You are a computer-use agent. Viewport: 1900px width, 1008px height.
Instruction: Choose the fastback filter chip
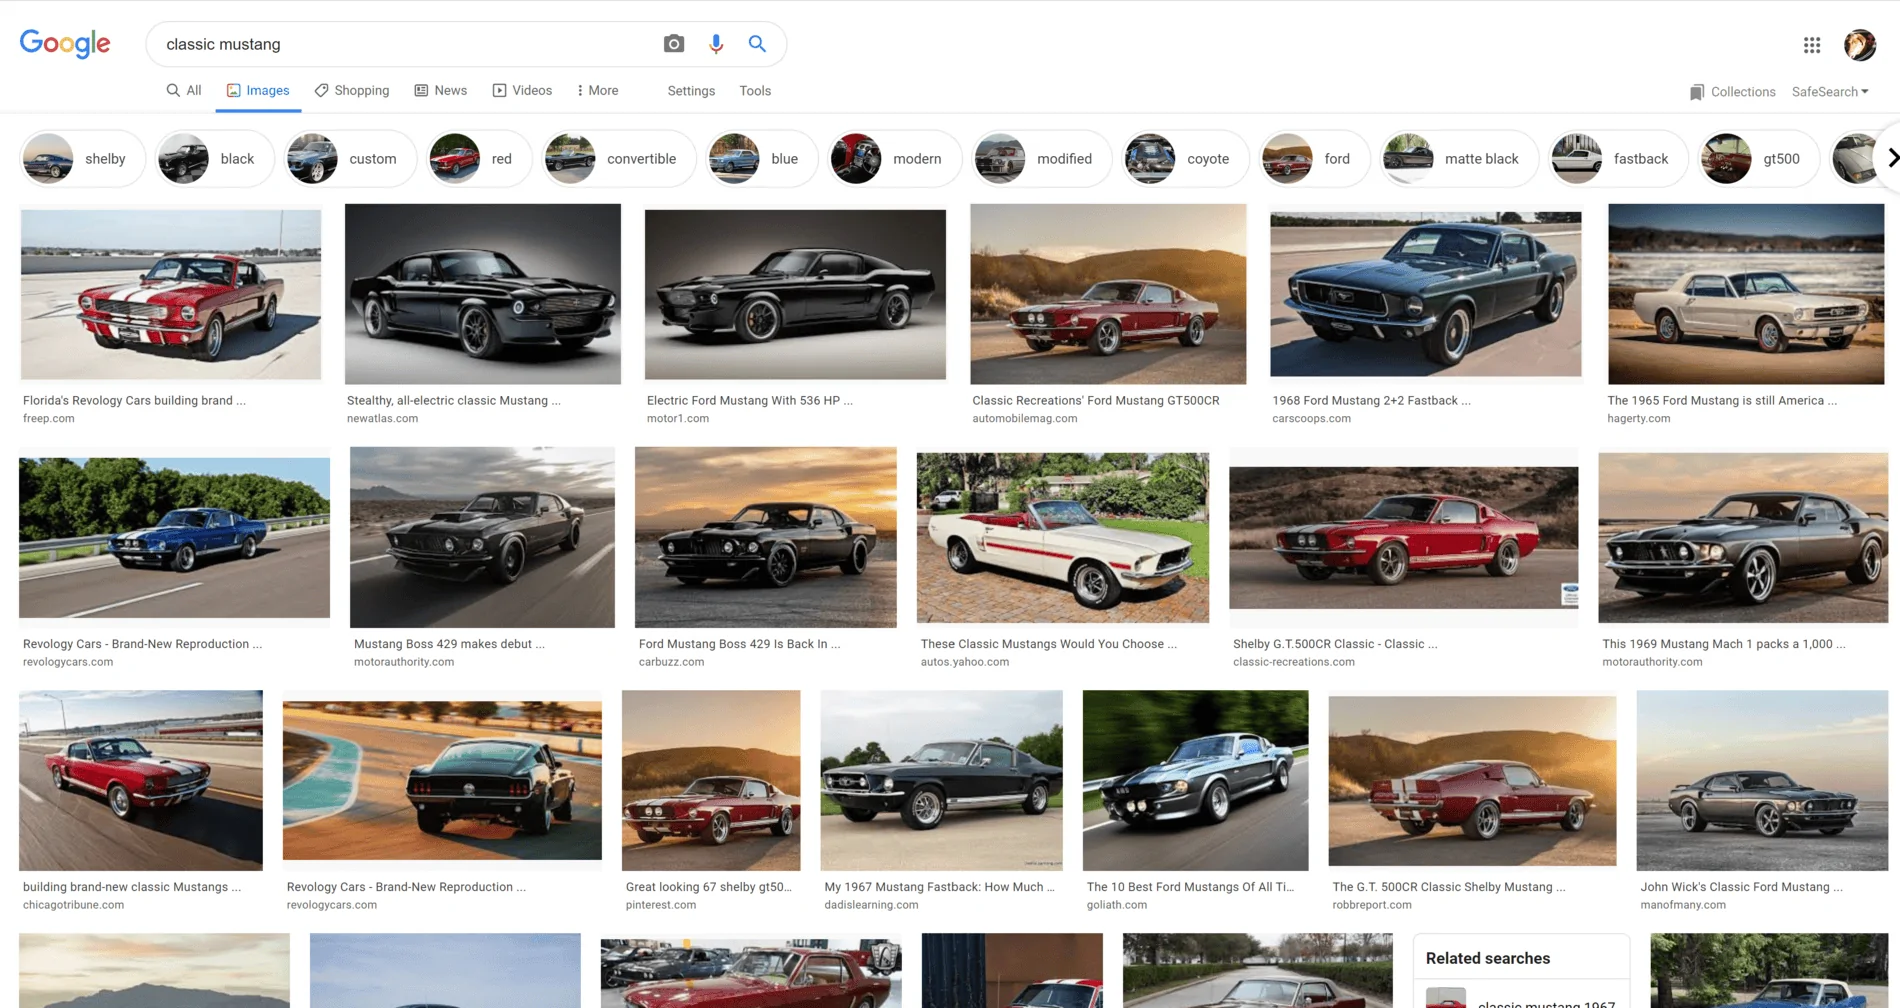pos(1619,159)
